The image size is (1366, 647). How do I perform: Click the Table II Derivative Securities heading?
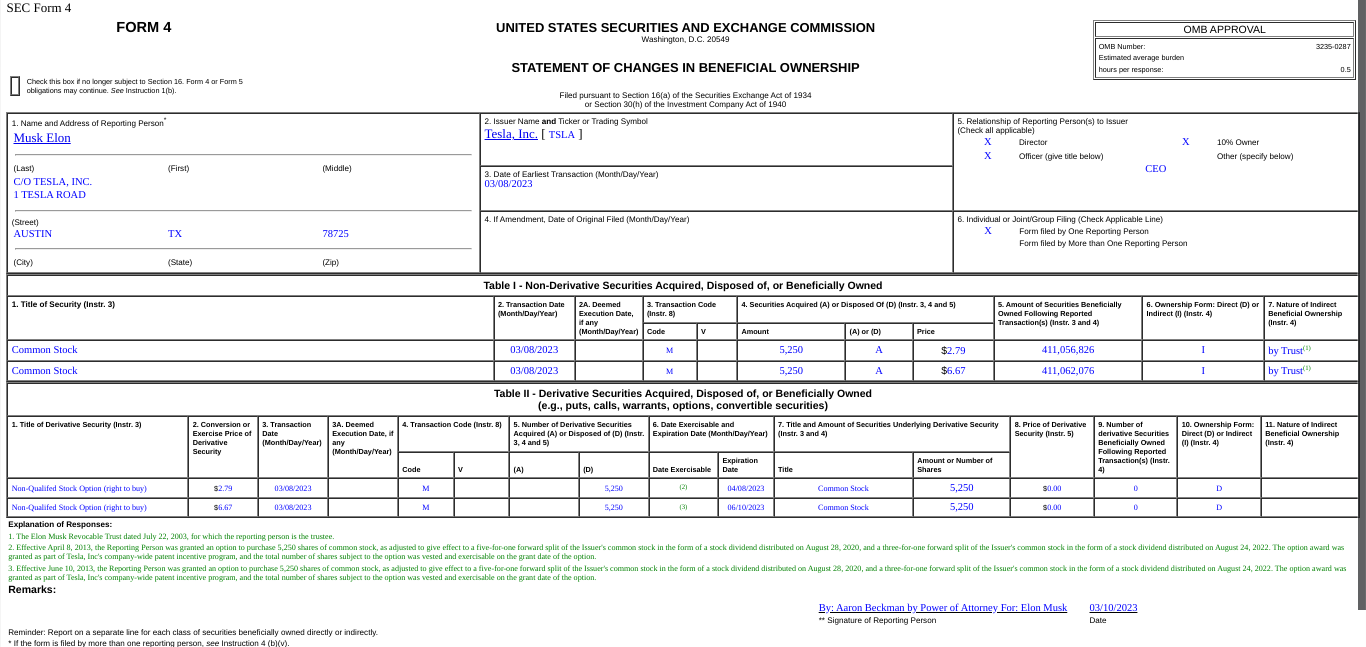[x=683, y=399]
